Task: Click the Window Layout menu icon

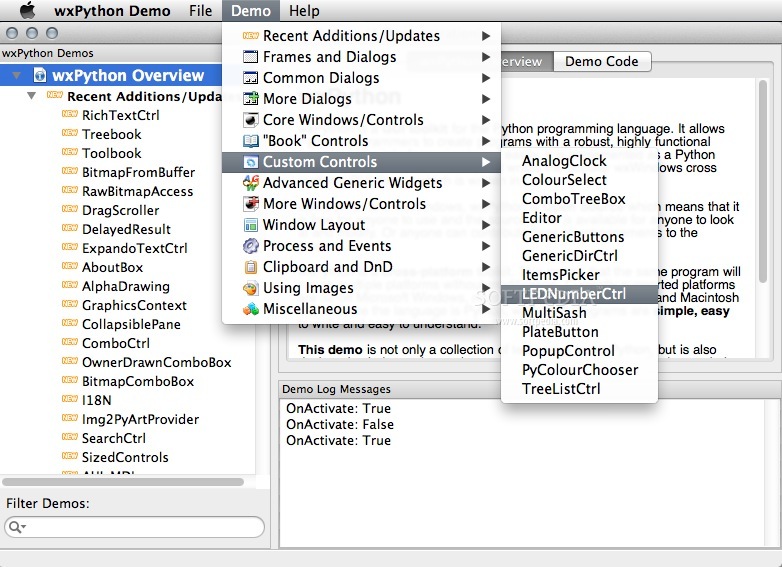Action: point(250,225)
